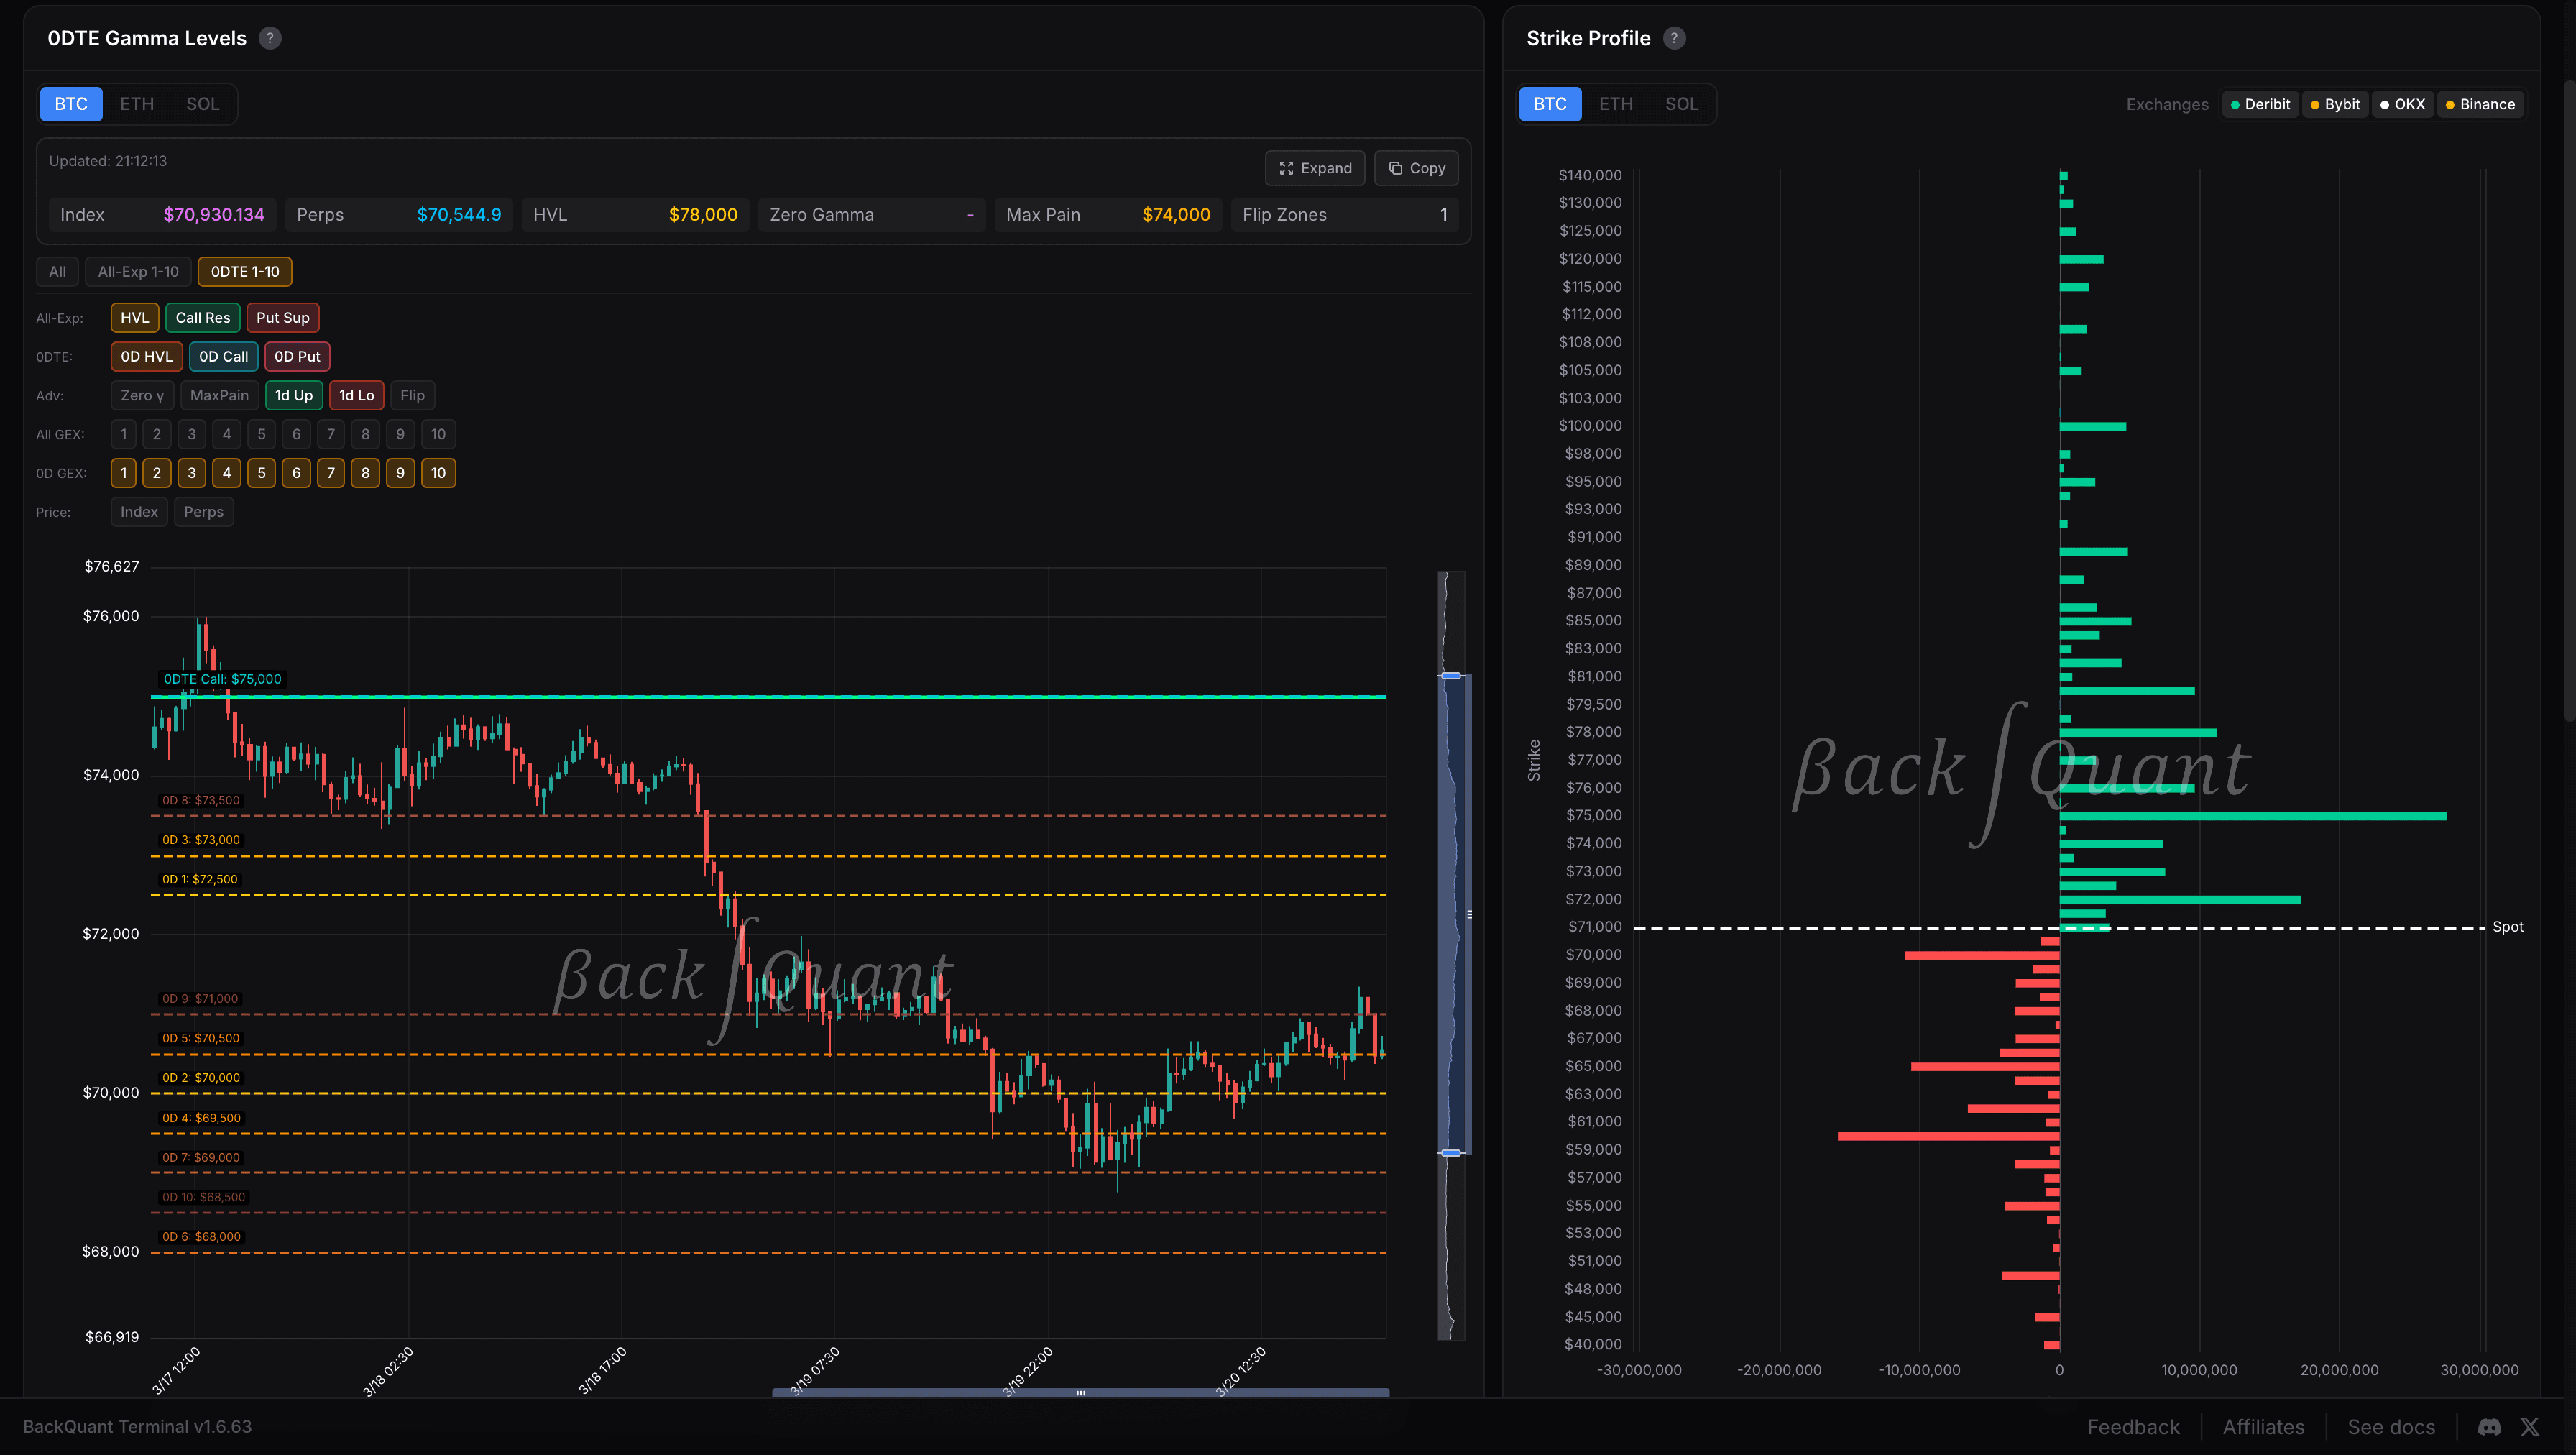This screenshot has height=1455, width=2576.
Task: Toggle the 0D Call level overlay
Action: click(223, 356)
